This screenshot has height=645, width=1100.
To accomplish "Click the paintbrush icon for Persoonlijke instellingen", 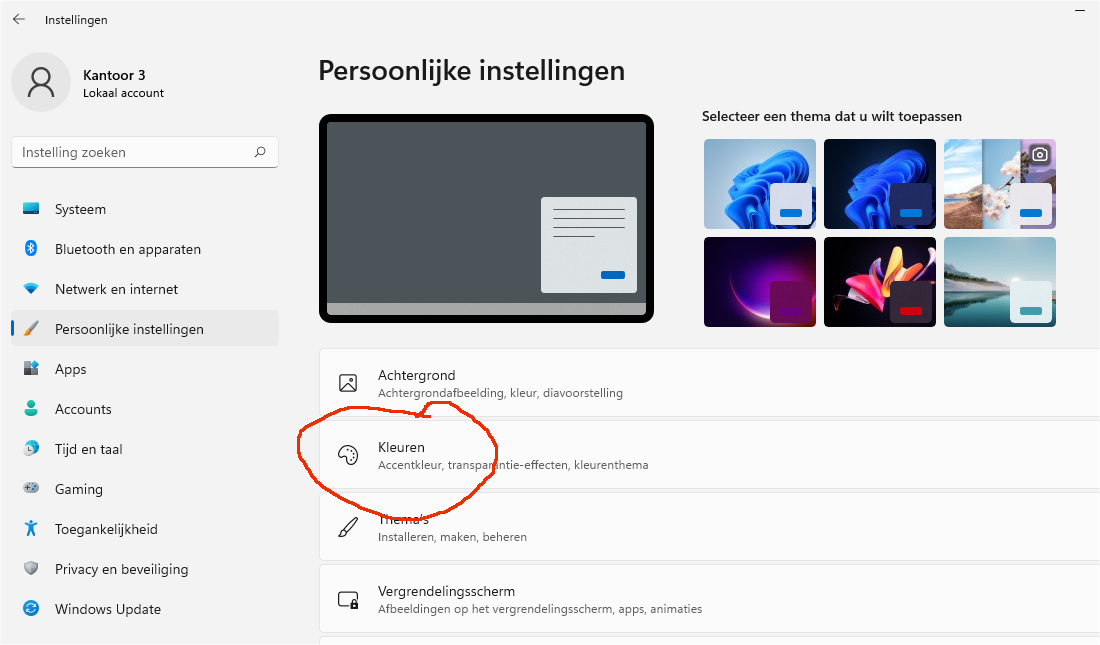I will click(31, 328).
